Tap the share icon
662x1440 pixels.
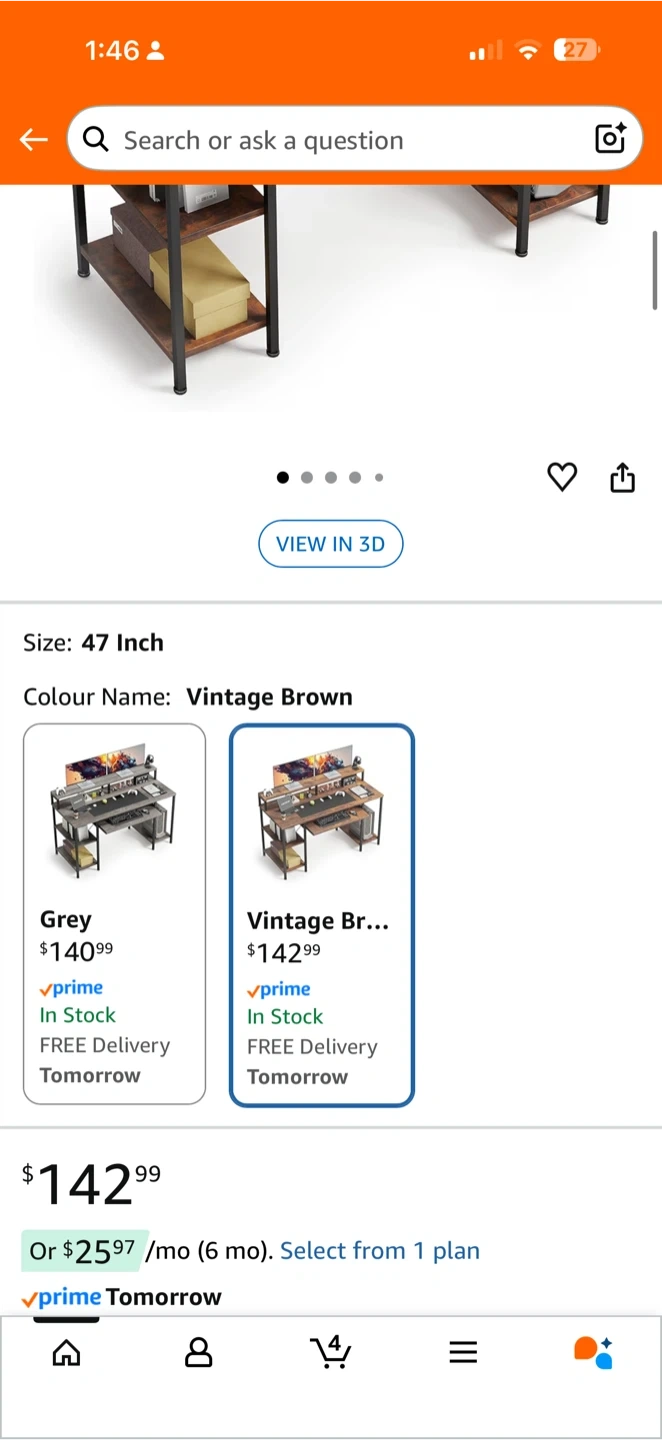622,478
